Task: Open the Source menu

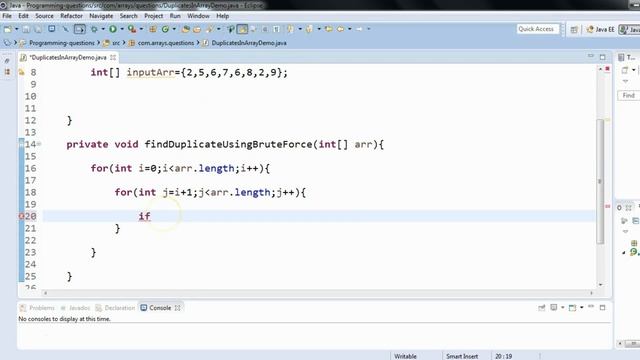Action: tap(44, 16)
